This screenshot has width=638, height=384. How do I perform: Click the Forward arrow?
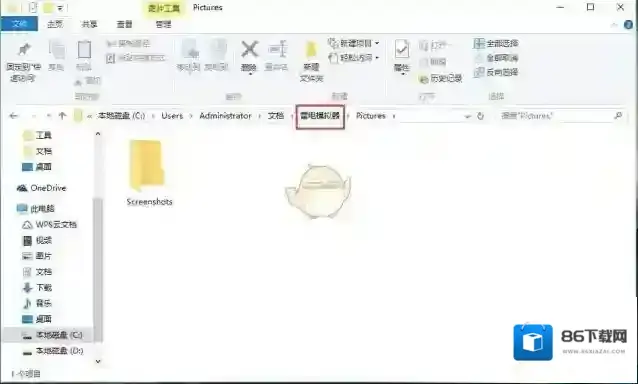click(x=34, y=116)
